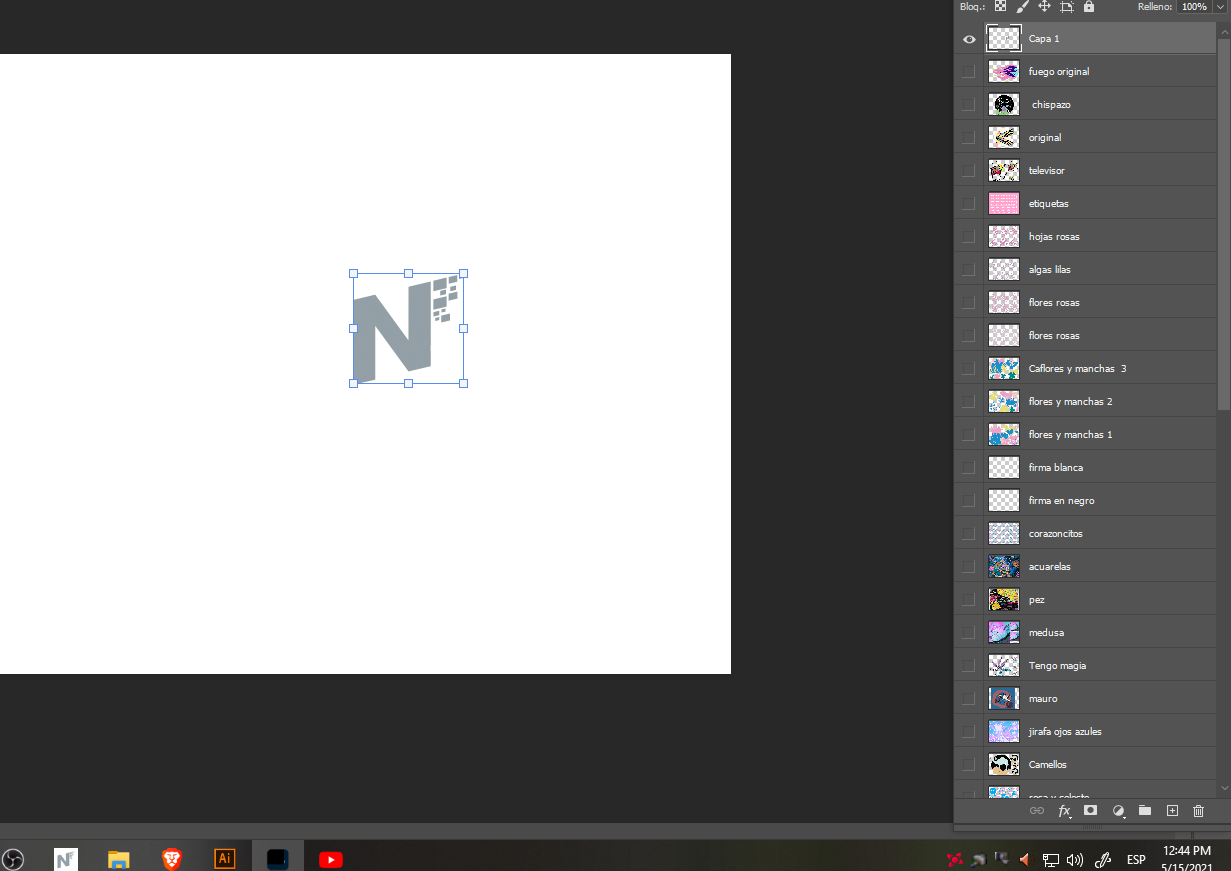Click top-left transform handle of logo
This screenshot has height=871, width=1231.
[353, 273]
